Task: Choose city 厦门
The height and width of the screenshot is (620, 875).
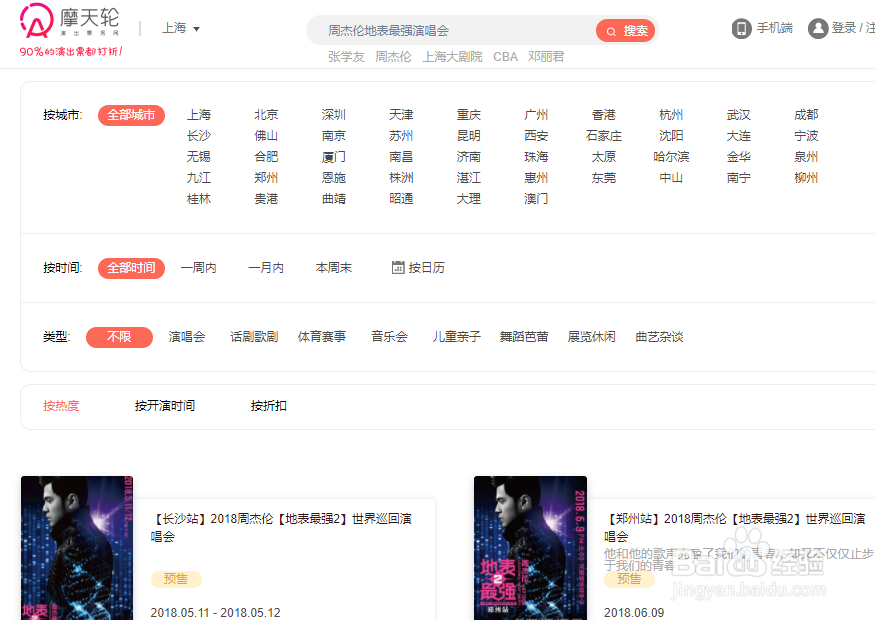Action: (334, 157)
